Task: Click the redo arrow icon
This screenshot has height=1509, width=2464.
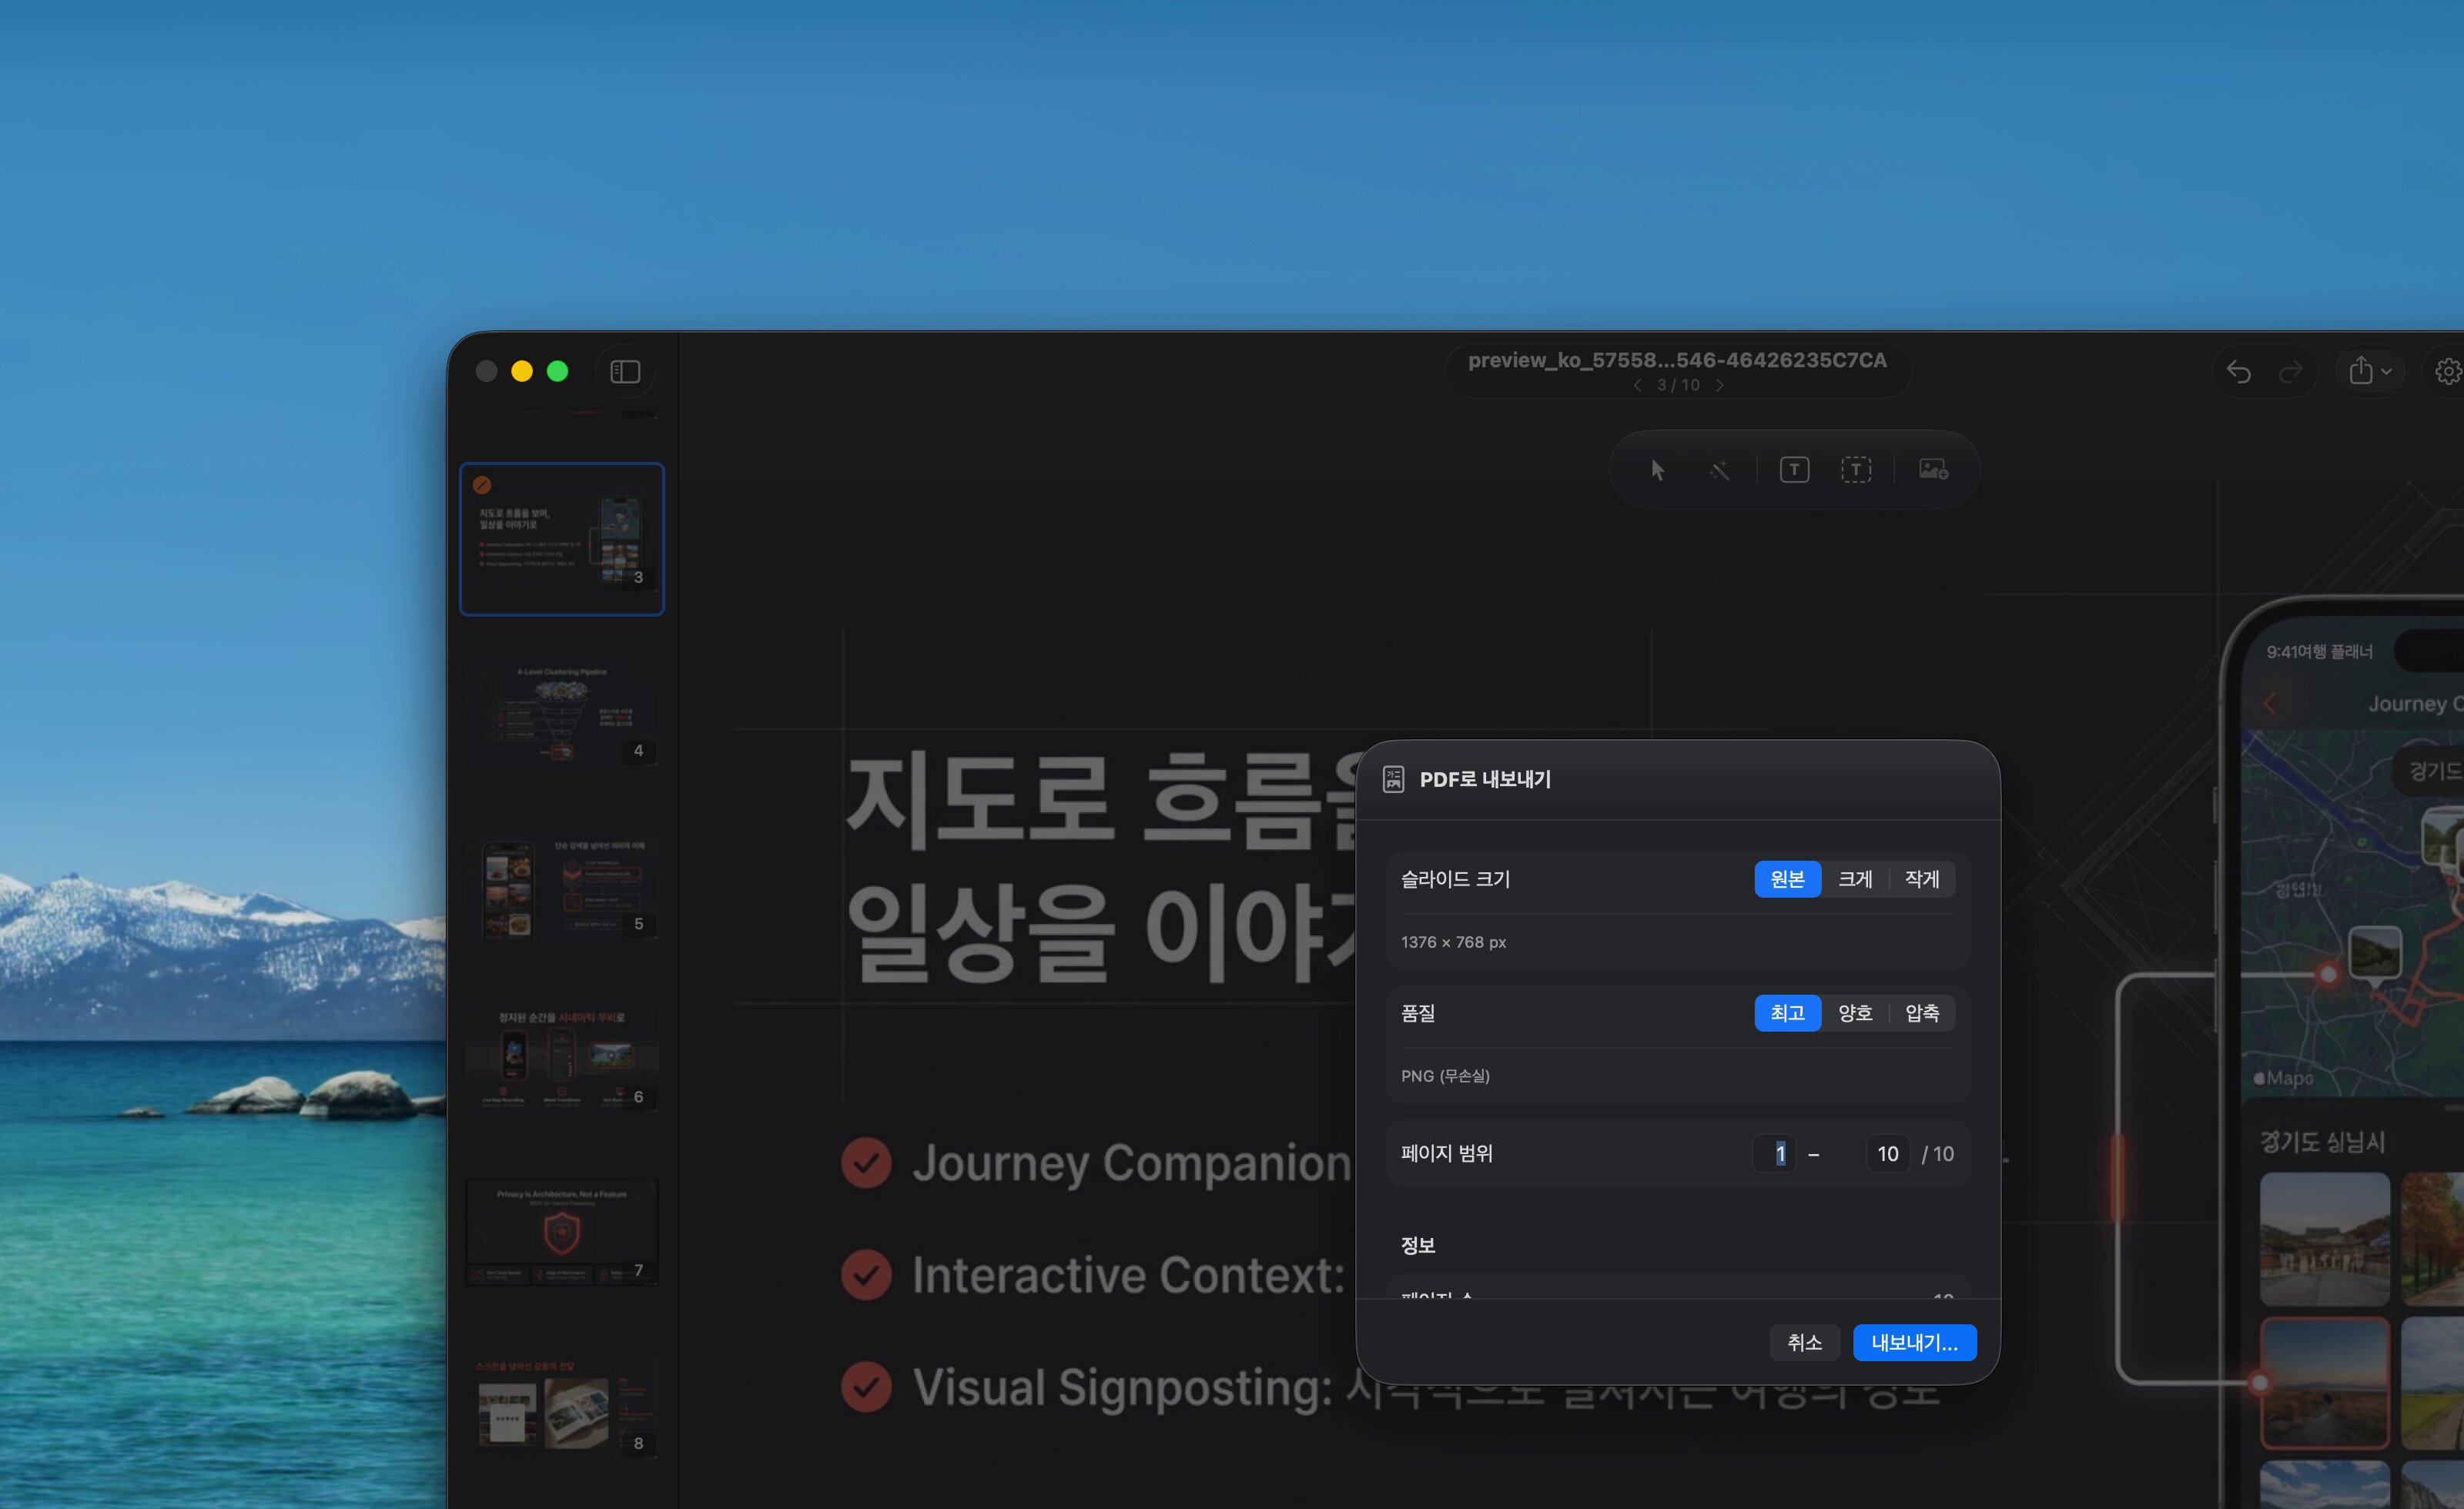Action: pyautogui.click(x=2290, y=372)
